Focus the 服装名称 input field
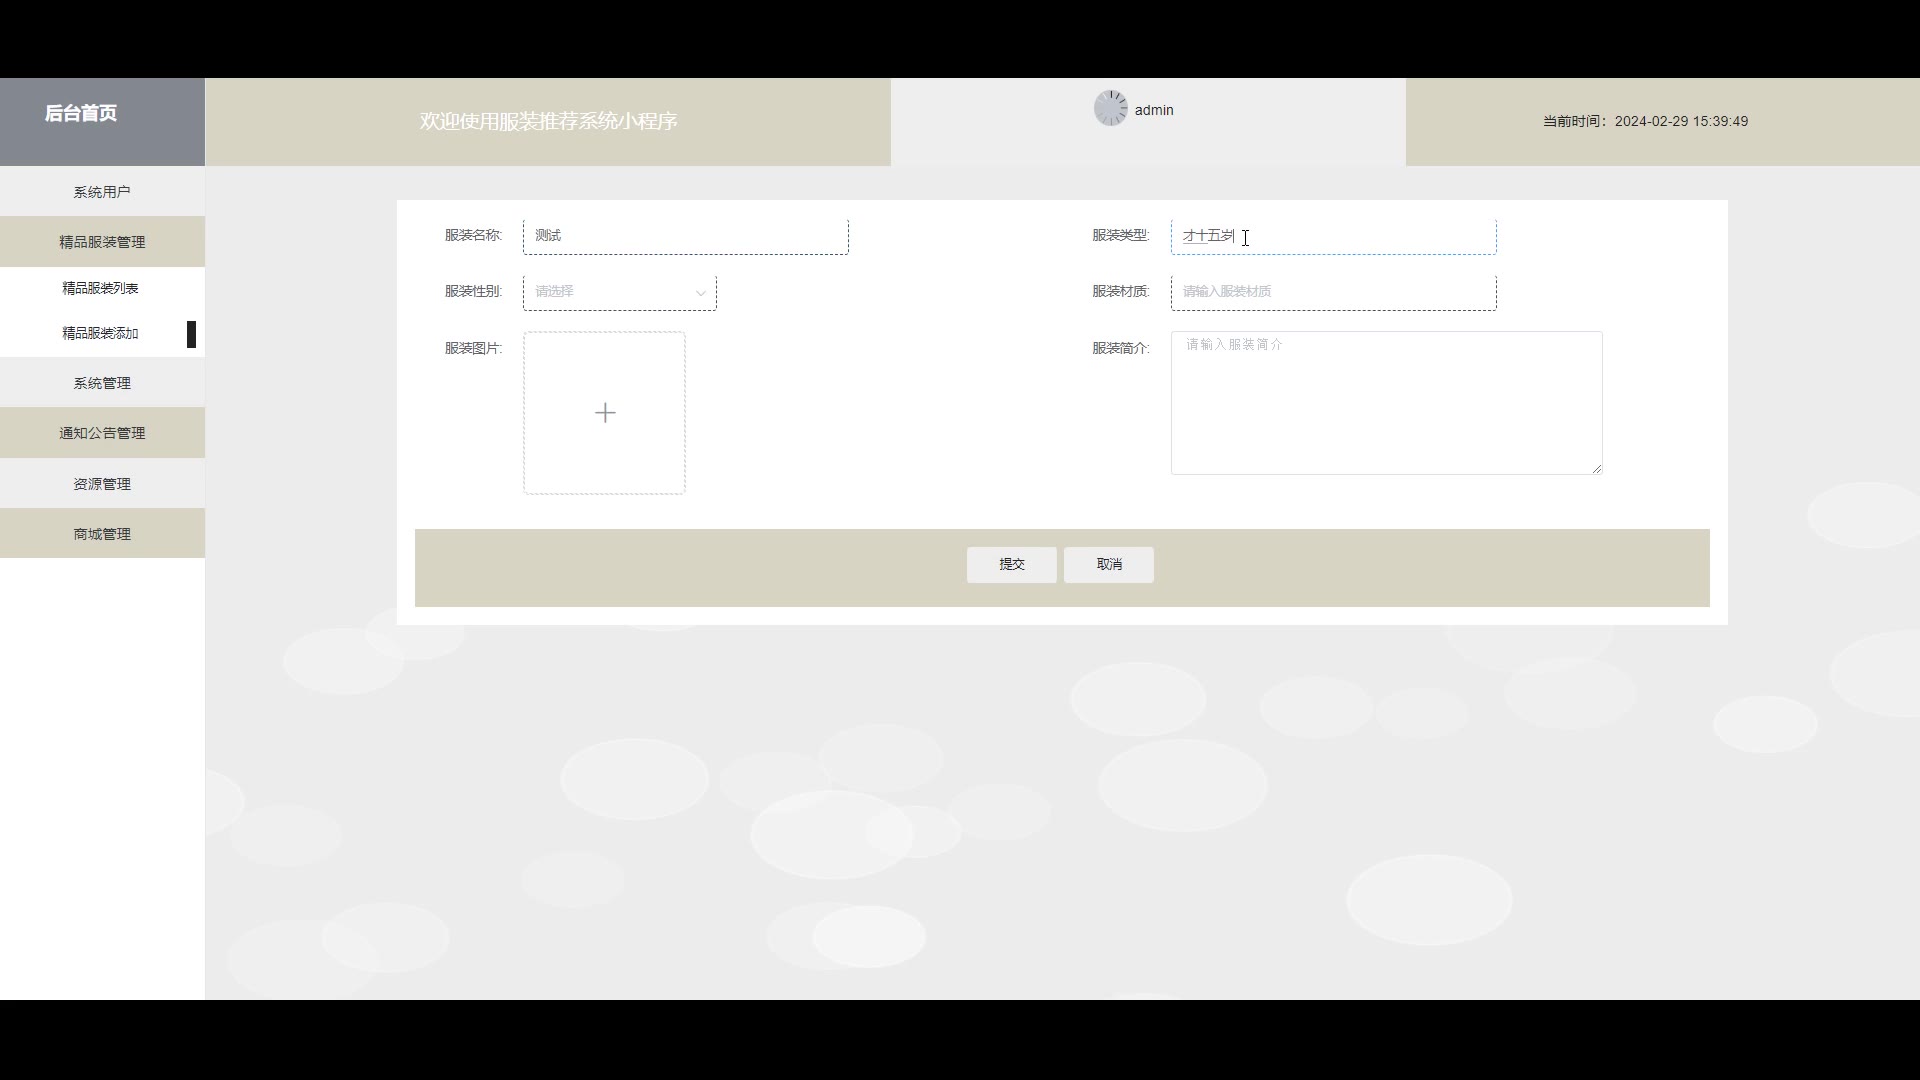 685,236
